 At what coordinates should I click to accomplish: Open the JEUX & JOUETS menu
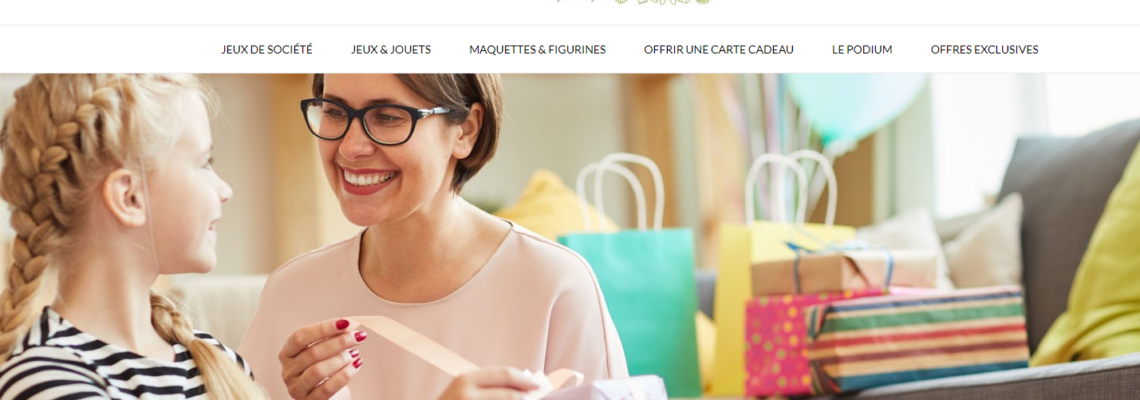(391, 49)
